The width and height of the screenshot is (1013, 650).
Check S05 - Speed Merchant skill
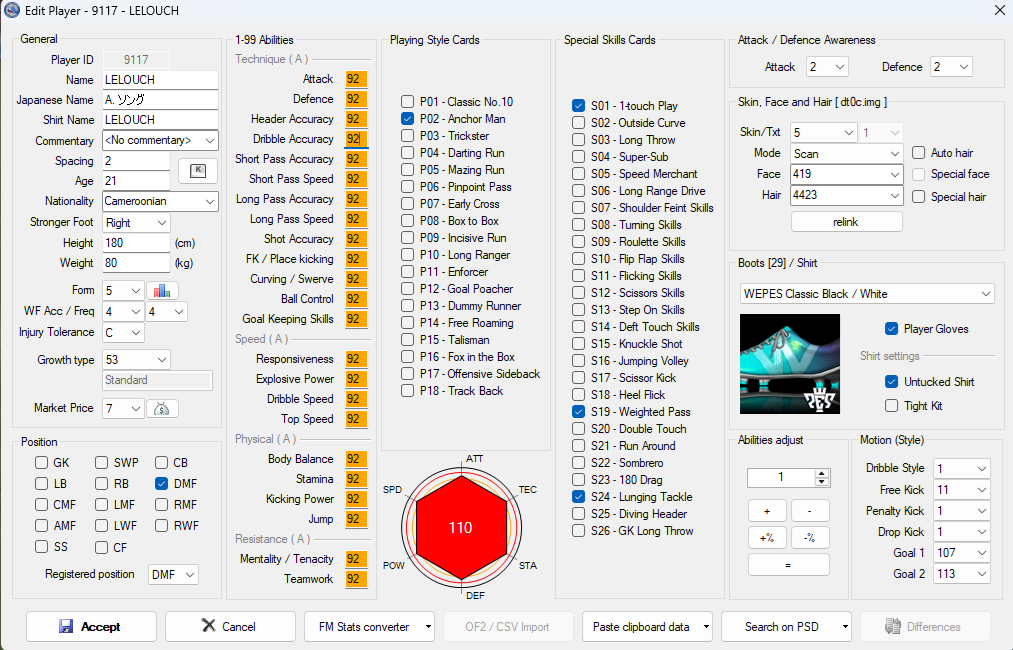coord(578,174)
